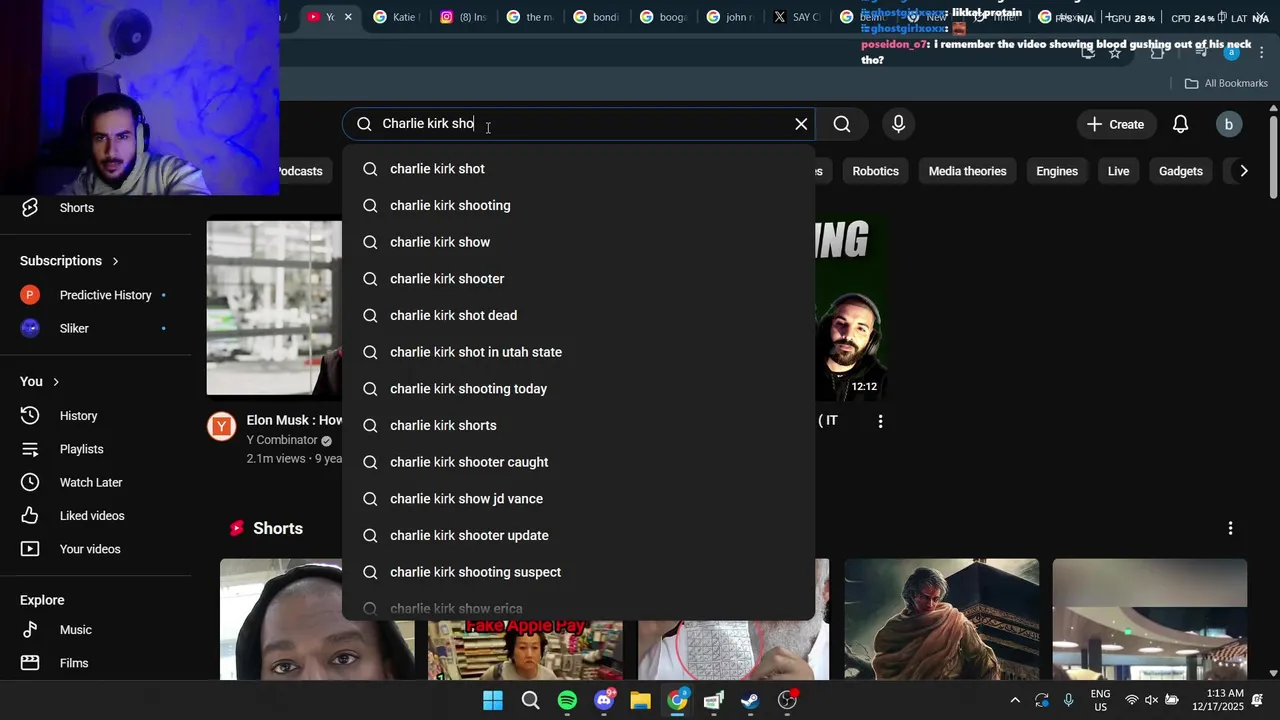Open Windows taskbar search

[x=530, y=700]
